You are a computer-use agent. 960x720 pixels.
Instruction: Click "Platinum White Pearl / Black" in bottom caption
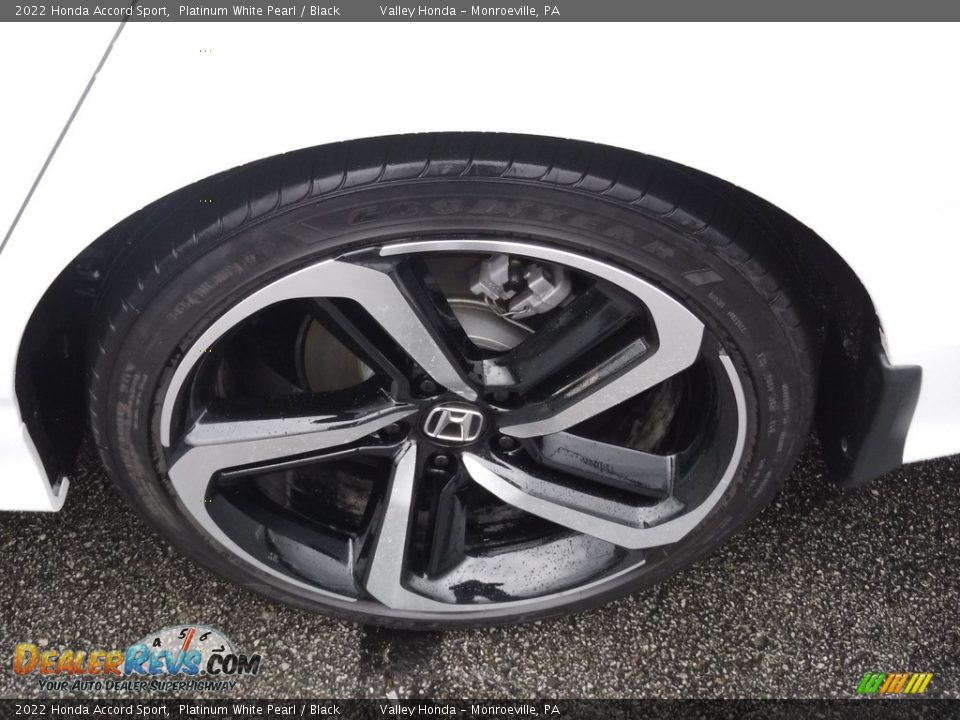pyautogui.click(x=259, y=710)
